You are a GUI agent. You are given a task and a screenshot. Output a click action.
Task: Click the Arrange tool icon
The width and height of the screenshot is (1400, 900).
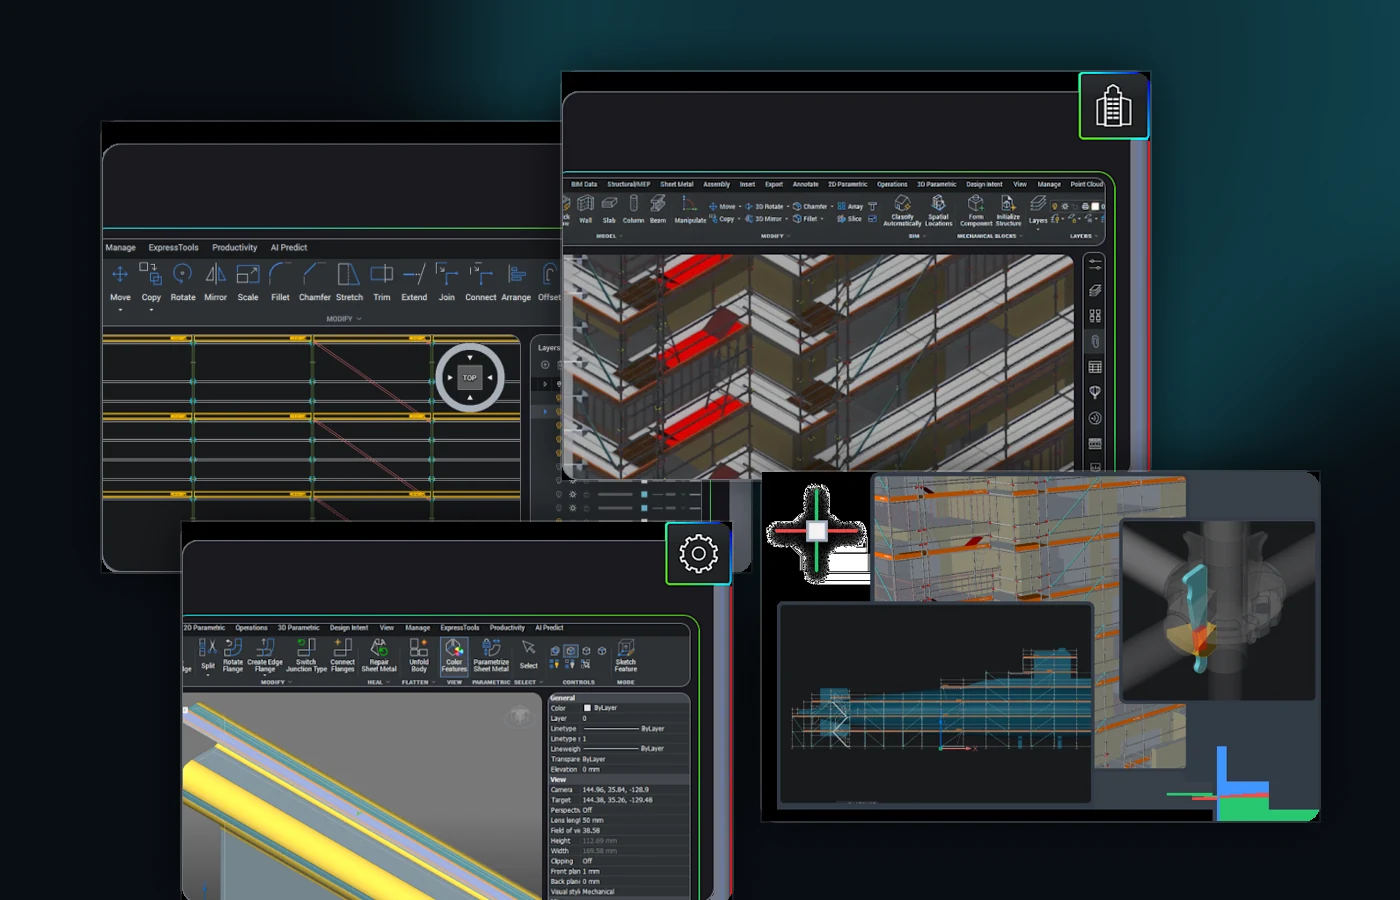(x=516, y=274)
